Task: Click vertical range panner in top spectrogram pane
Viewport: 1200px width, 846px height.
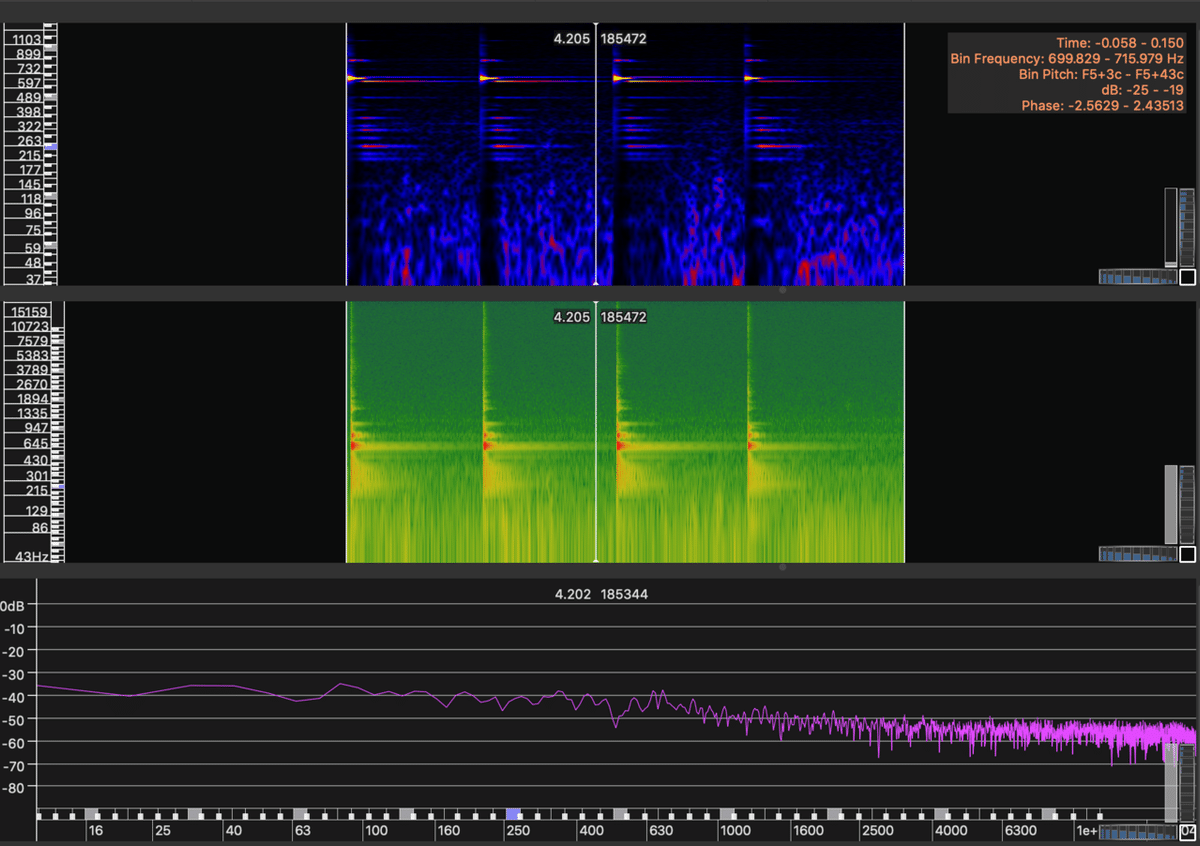Action: click(1171, 227)
